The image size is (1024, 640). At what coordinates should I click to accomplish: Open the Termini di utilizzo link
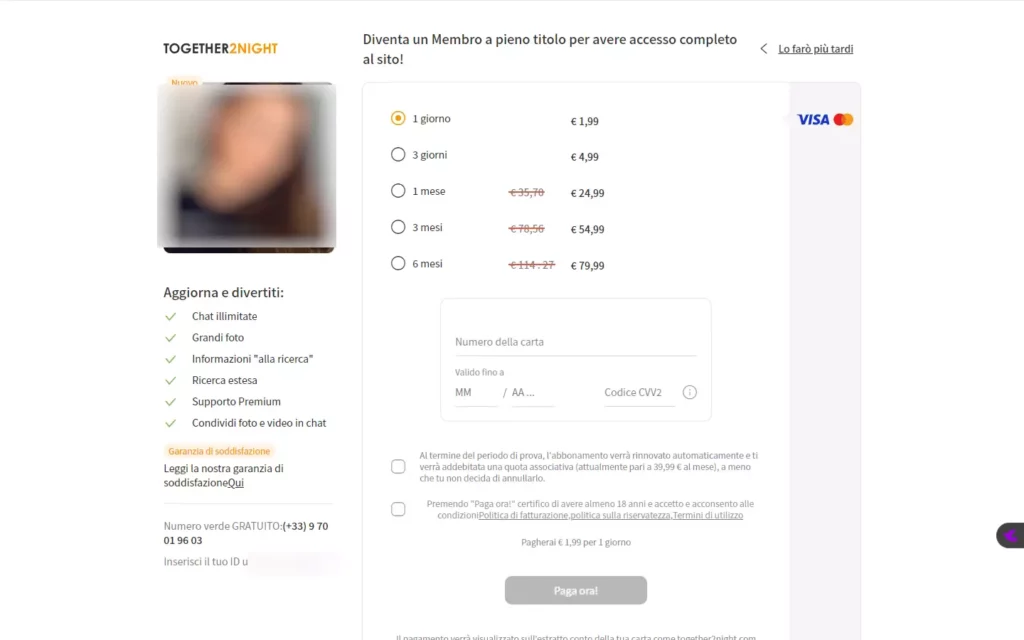pyautogui.click(x=708, y=515)
